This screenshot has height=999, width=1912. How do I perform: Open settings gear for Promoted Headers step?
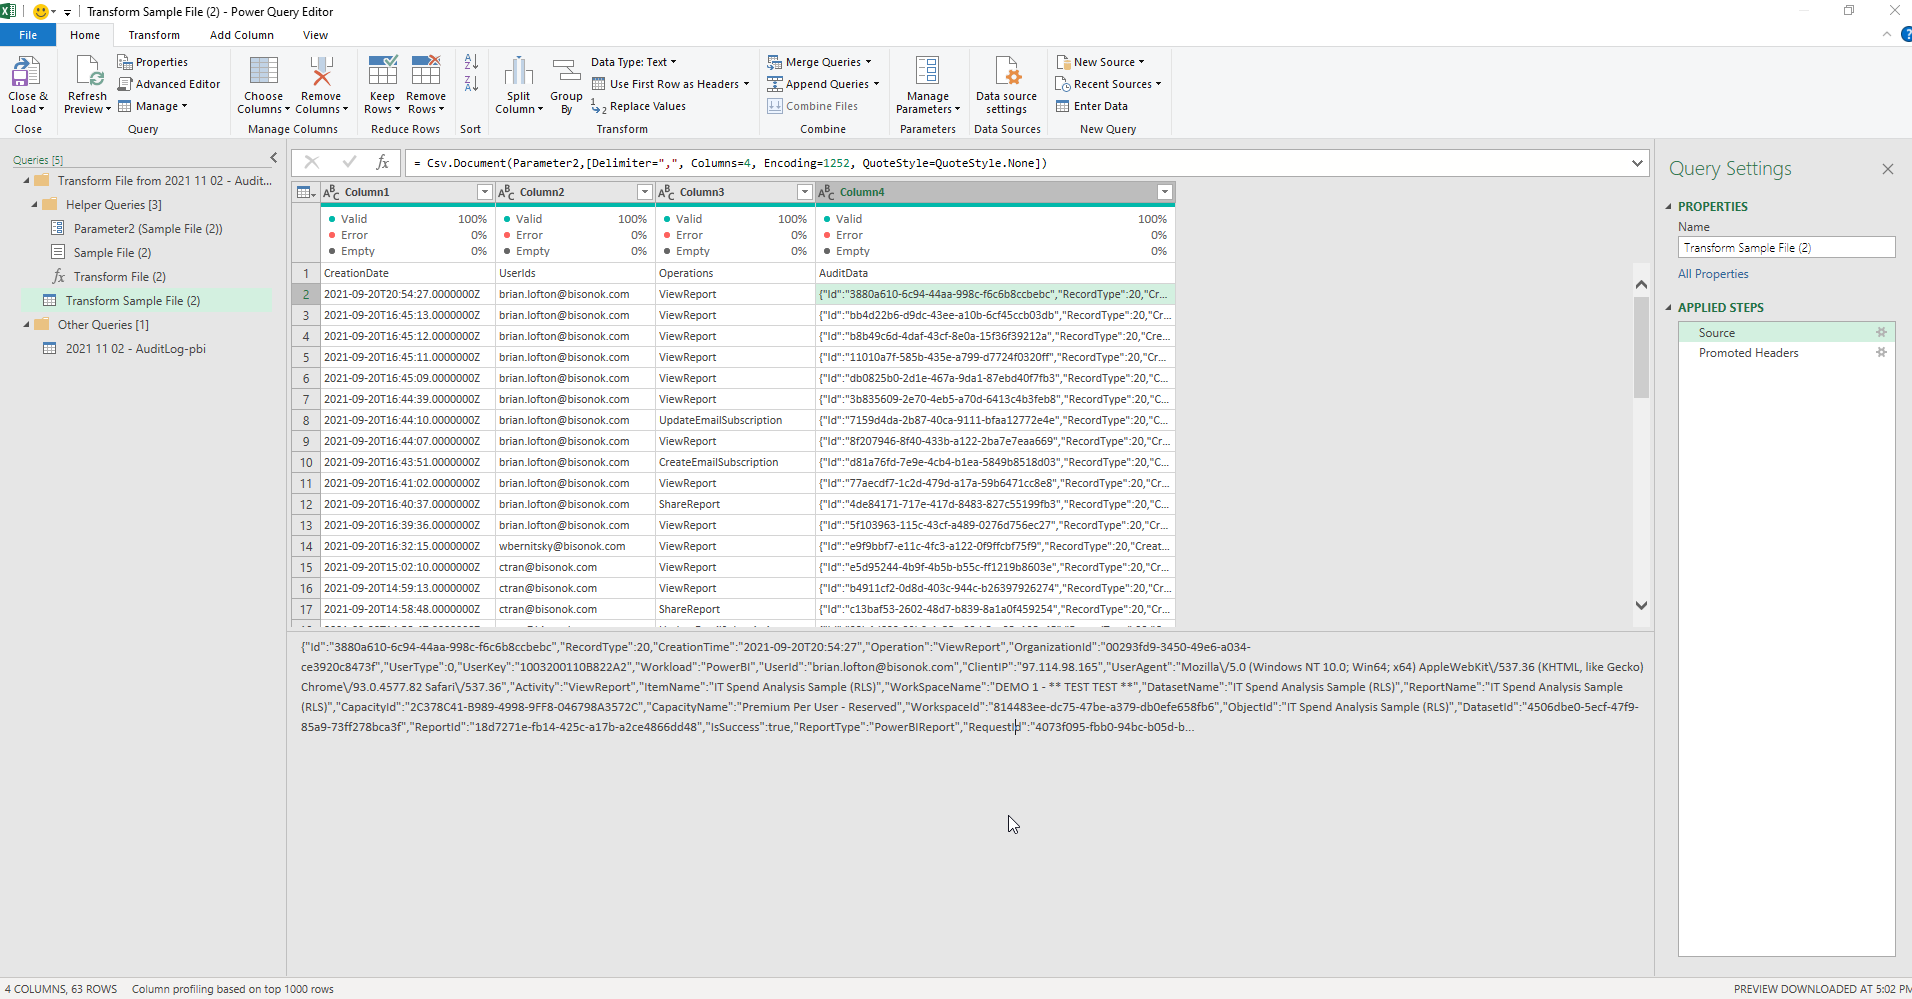coord(1881,353)
